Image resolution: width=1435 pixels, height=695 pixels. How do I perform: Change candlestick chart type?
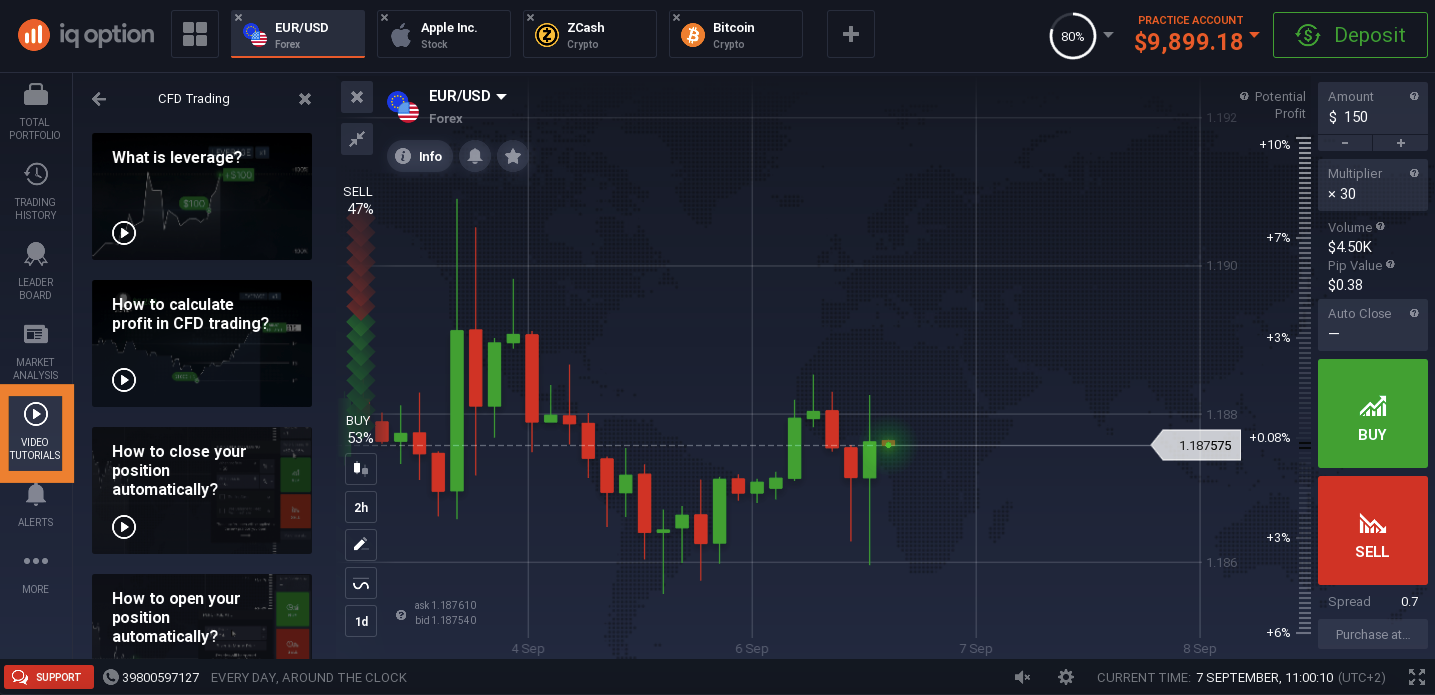click(361, 468)
